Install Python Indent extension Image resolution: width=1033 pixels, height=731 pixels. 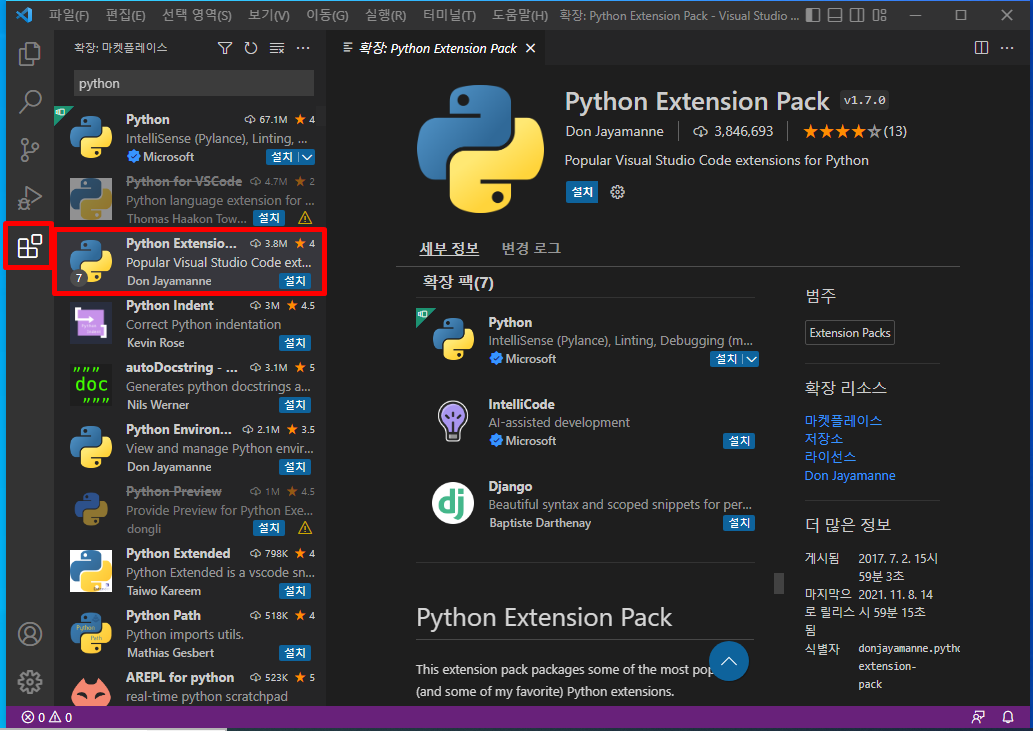point(294,343)
